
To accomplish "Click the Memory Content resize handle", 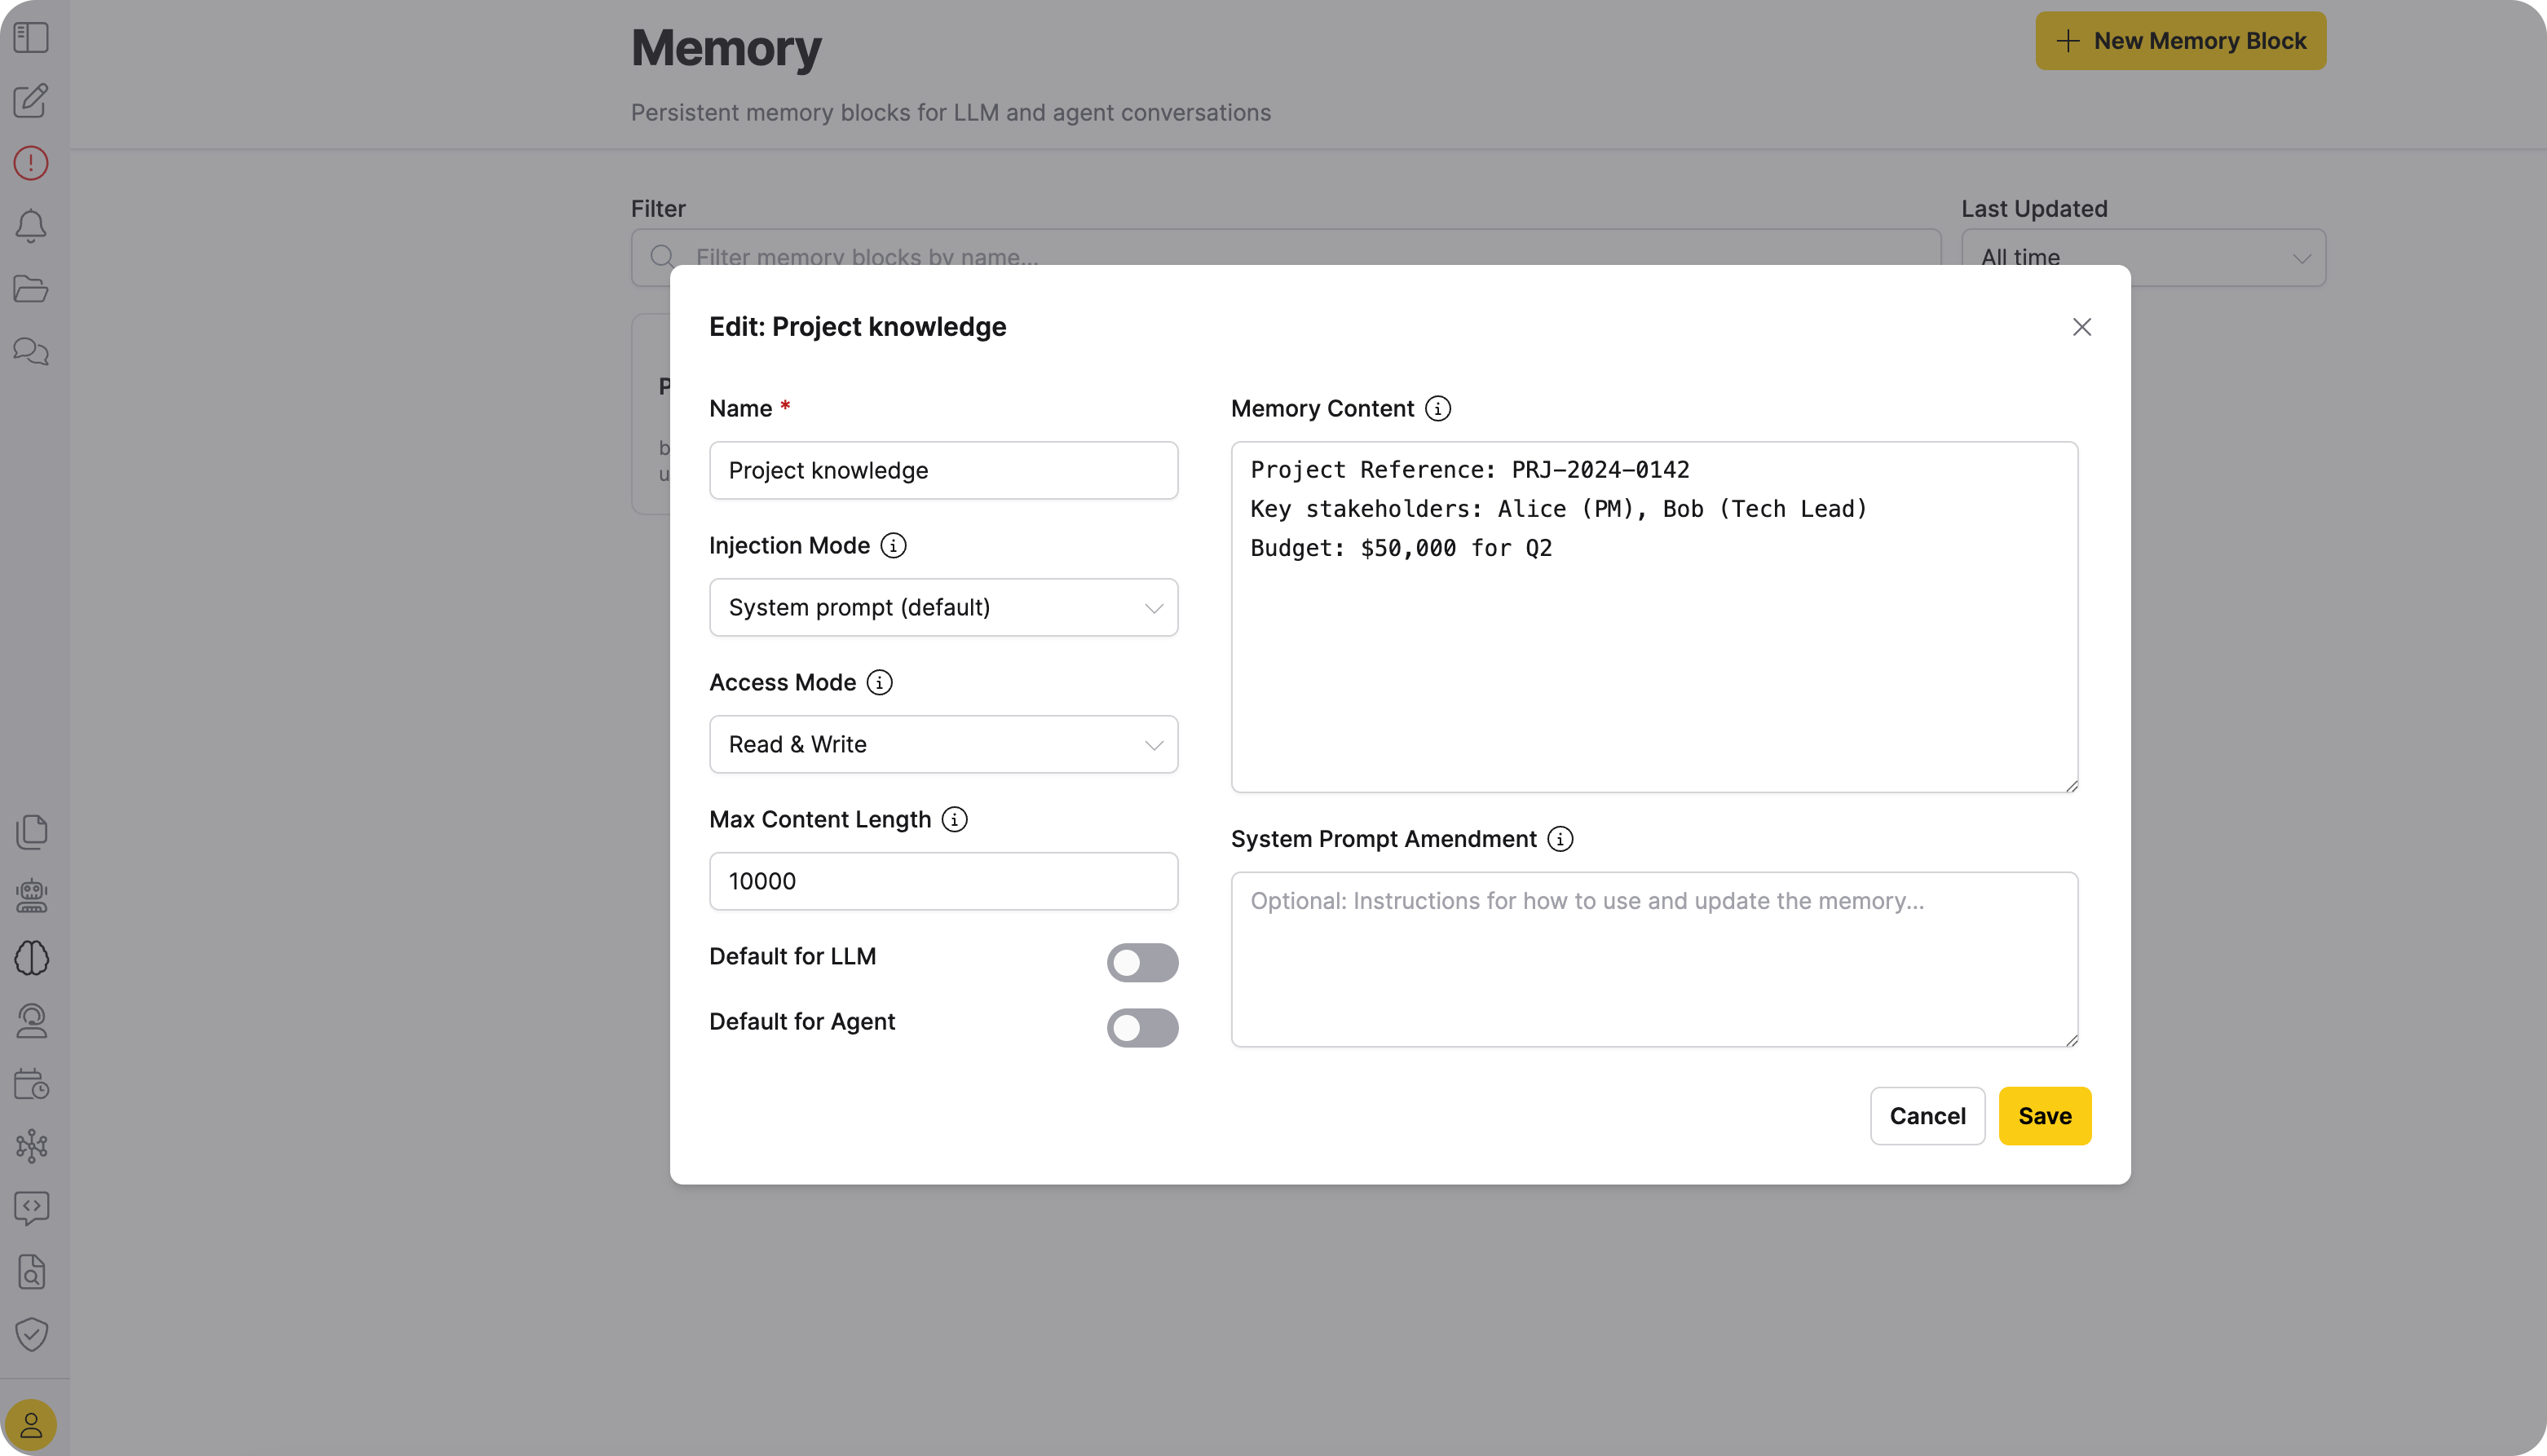I will pyautogui.click(x=2071, y=786).
